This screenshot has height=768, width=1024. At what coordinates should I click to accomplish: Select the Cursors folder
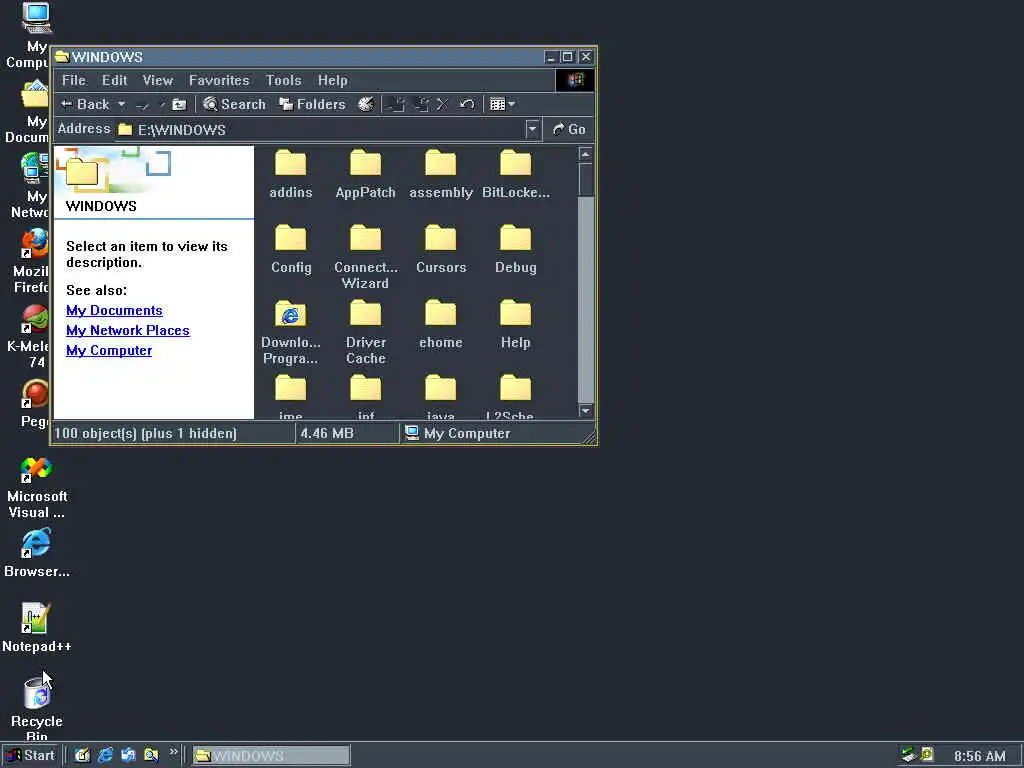pos(441,249)
